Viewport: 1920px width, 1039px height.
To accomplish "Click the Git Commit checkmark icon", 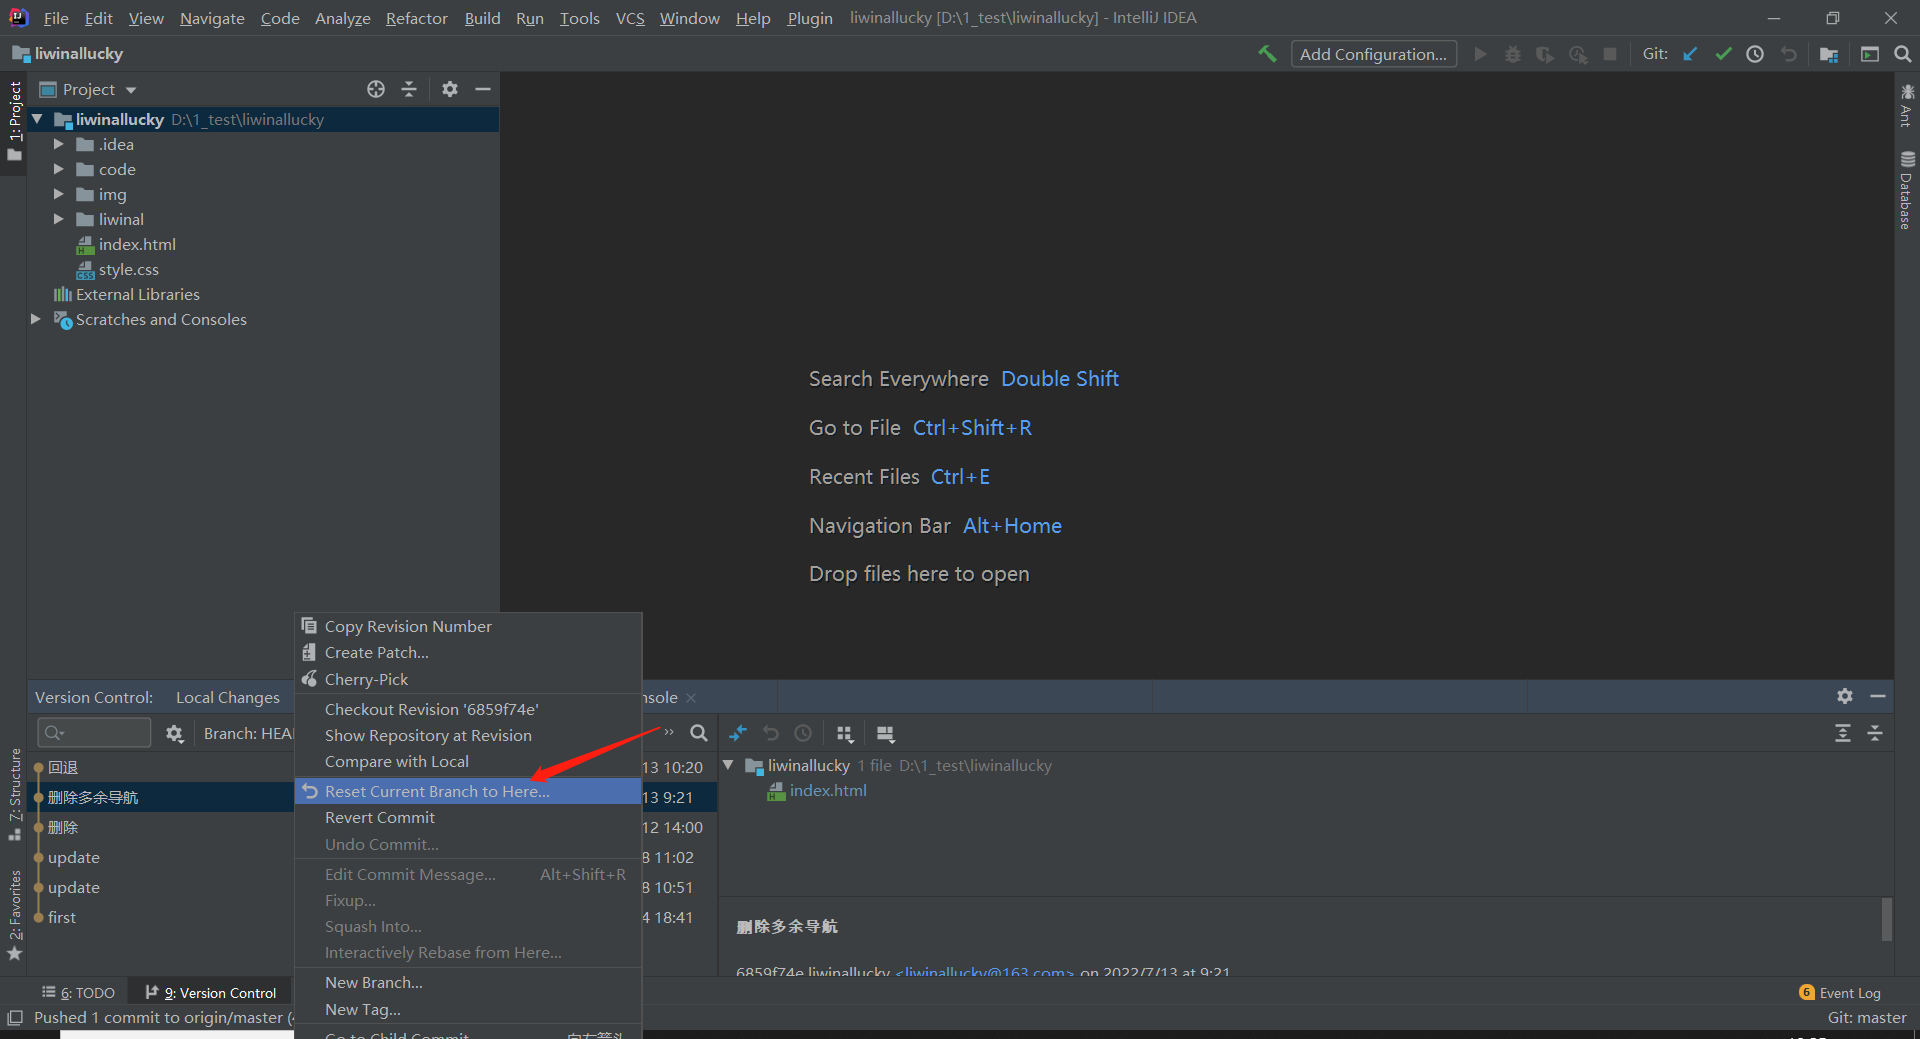I will [1723, 54].
